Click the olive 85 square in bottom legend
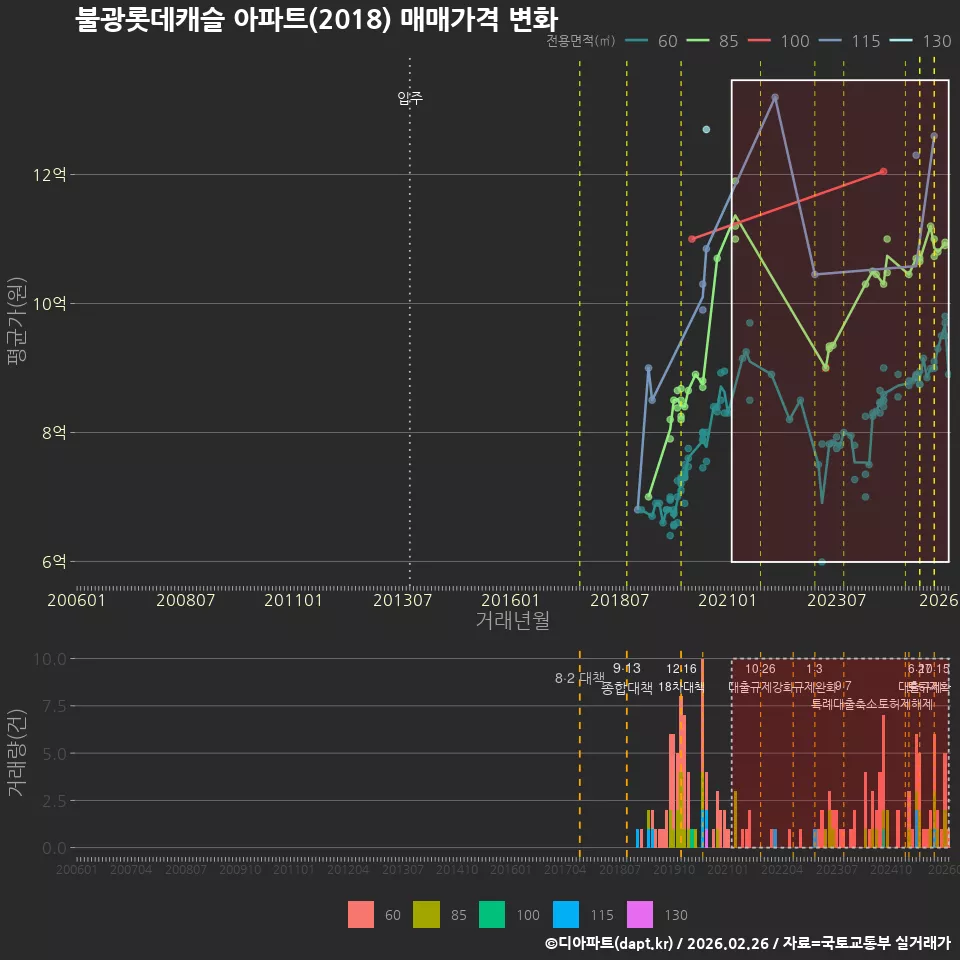Image resolution: width=960 pixels, height=960 pixels. click(426, 915)
